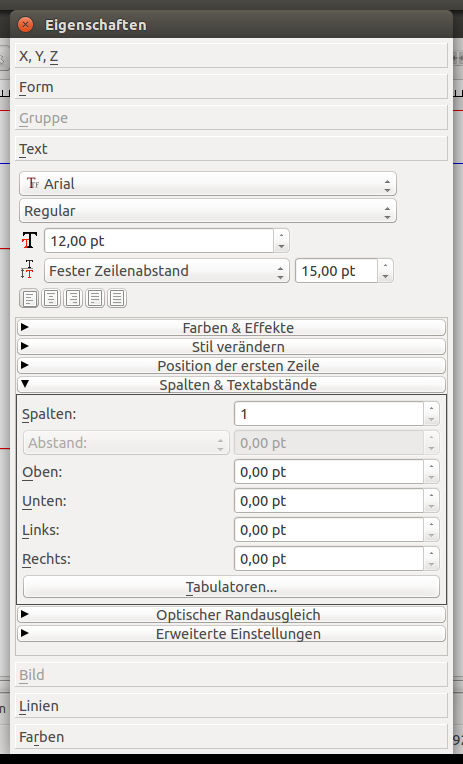Click the font size T icon
The width and height of the screenshot is (463, 764).
(x=29, y=241)
